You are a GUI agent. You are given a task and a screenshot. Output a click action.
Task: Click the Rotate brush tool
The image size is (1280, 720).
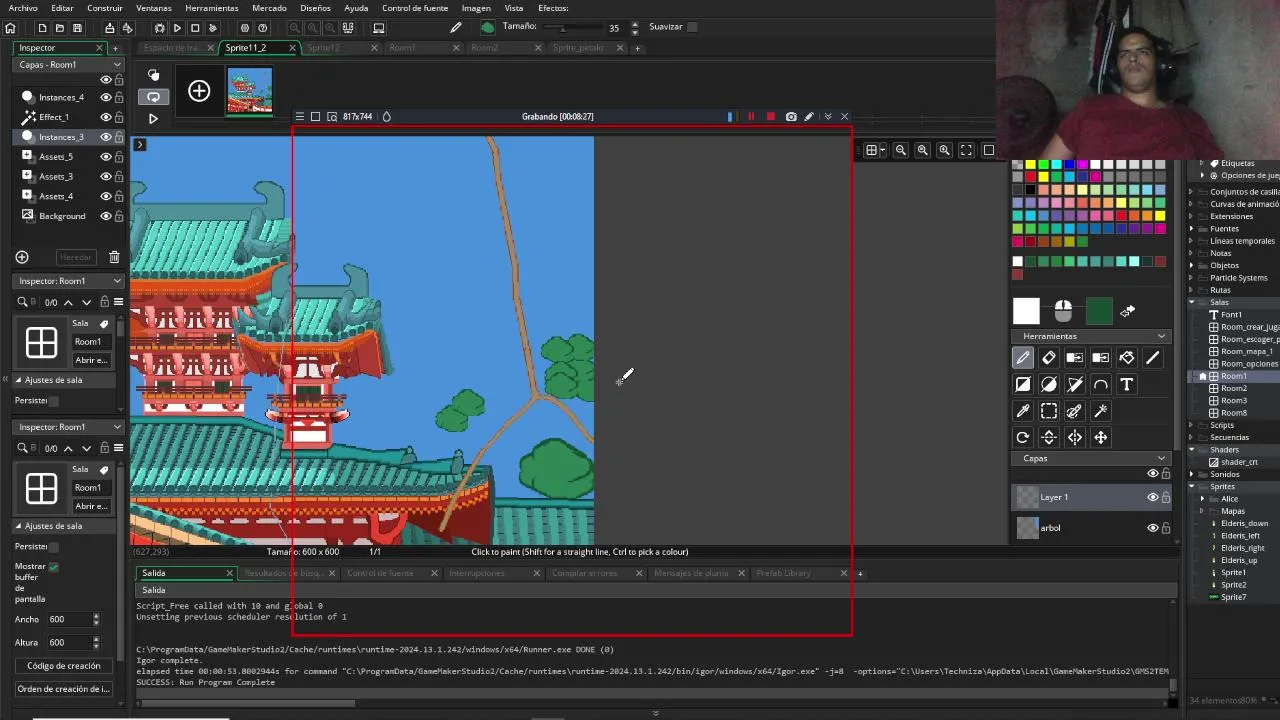coord(1023,437)
